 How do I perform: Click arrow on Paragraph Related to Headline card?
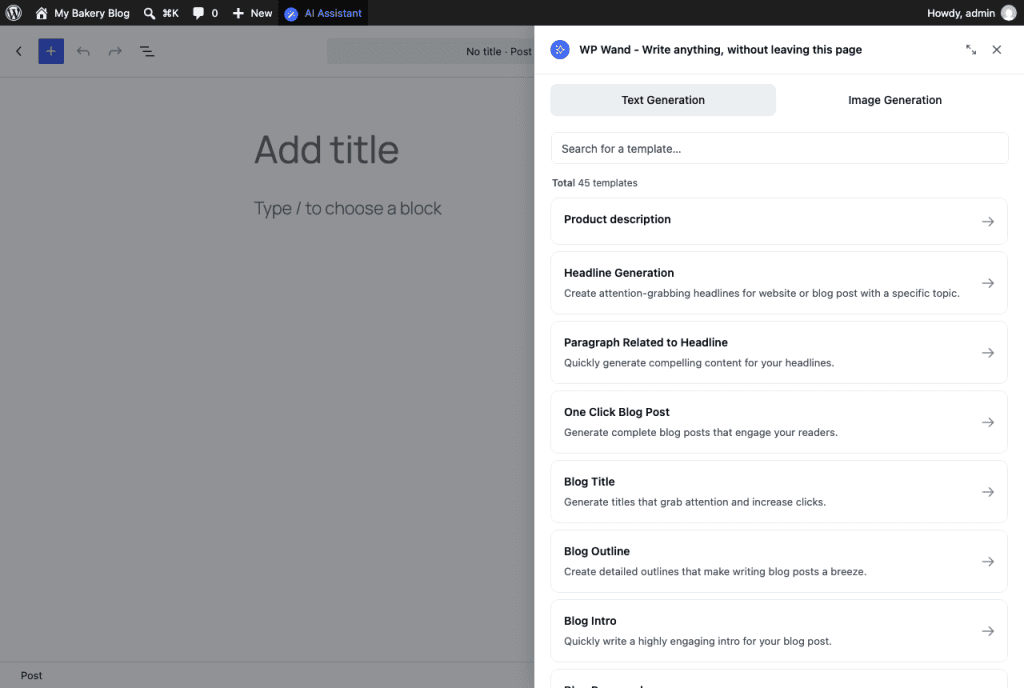[x=987, y=352]
